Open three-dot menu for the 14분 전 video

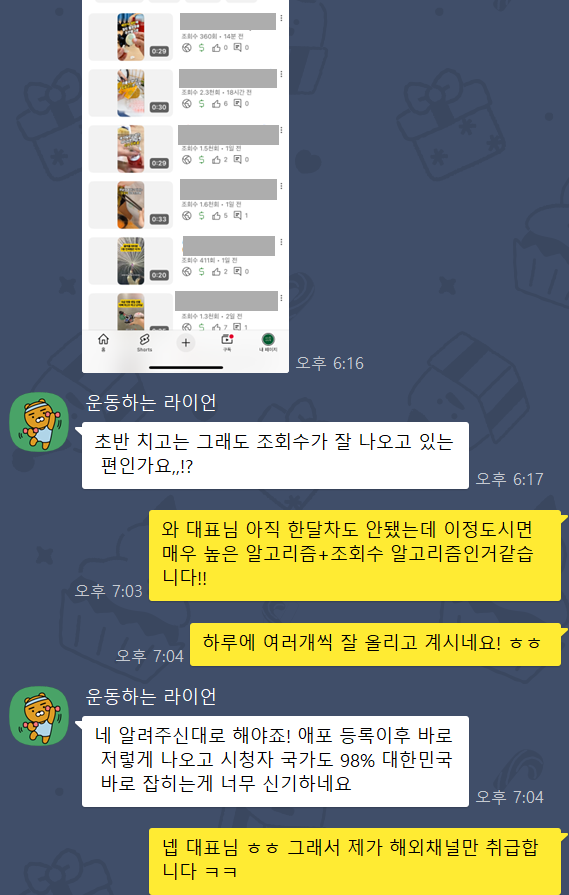(x=281, y=19)
